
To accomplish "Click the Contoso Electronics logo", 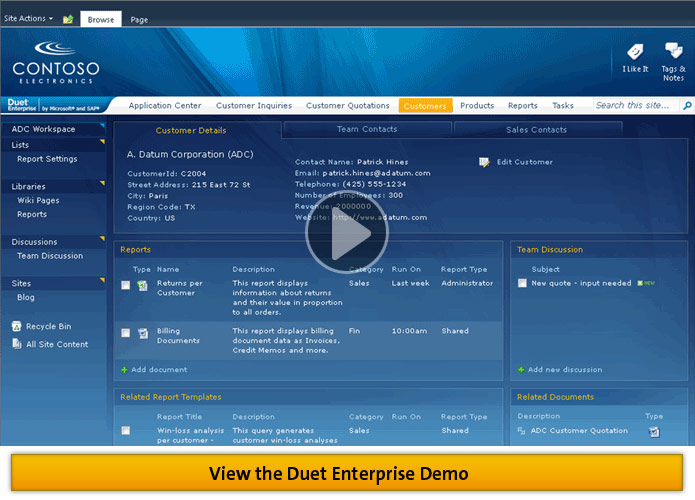I will click(56, 62).
